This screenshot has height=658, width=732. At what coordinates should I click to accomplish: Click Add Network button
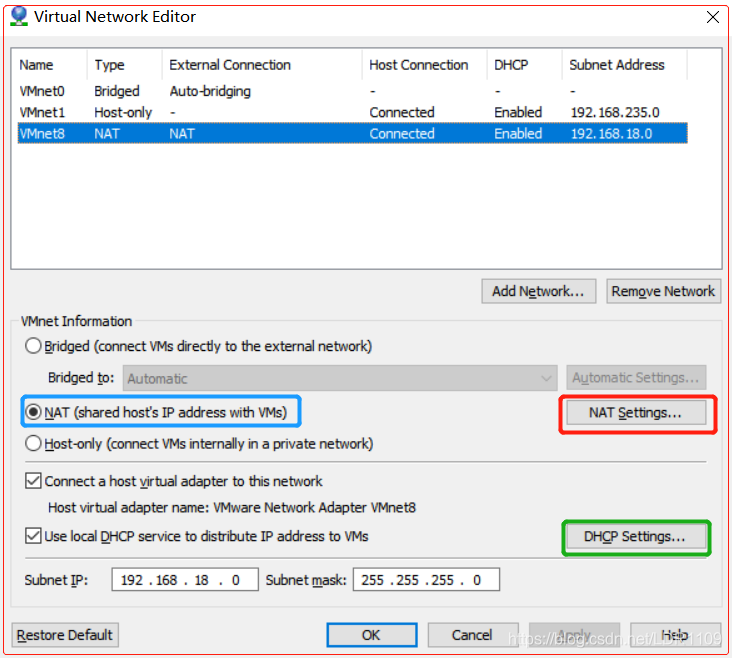539,291
